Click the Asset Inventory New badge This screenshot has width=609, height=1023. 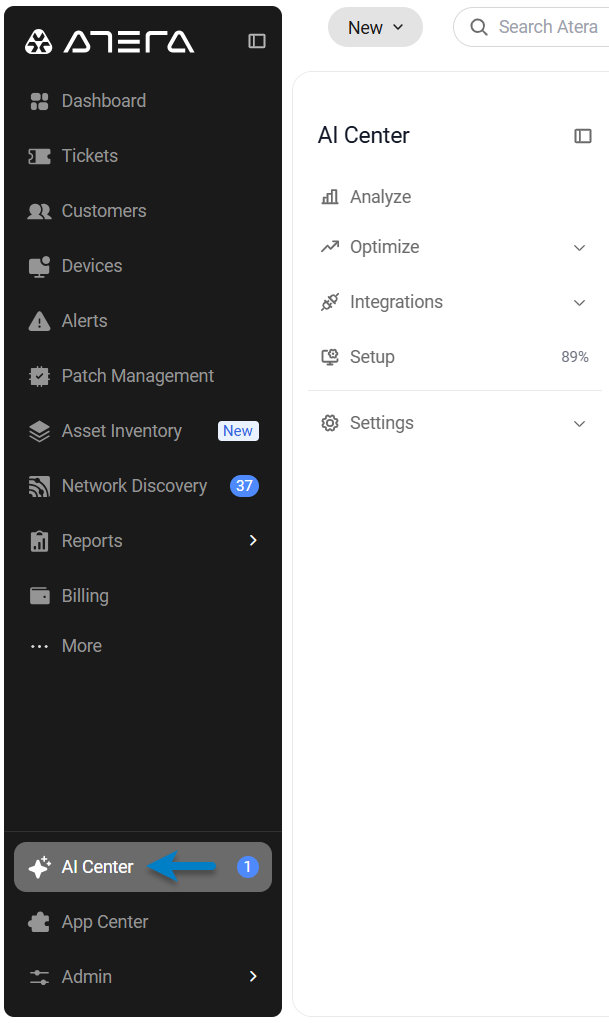(238, 431)
